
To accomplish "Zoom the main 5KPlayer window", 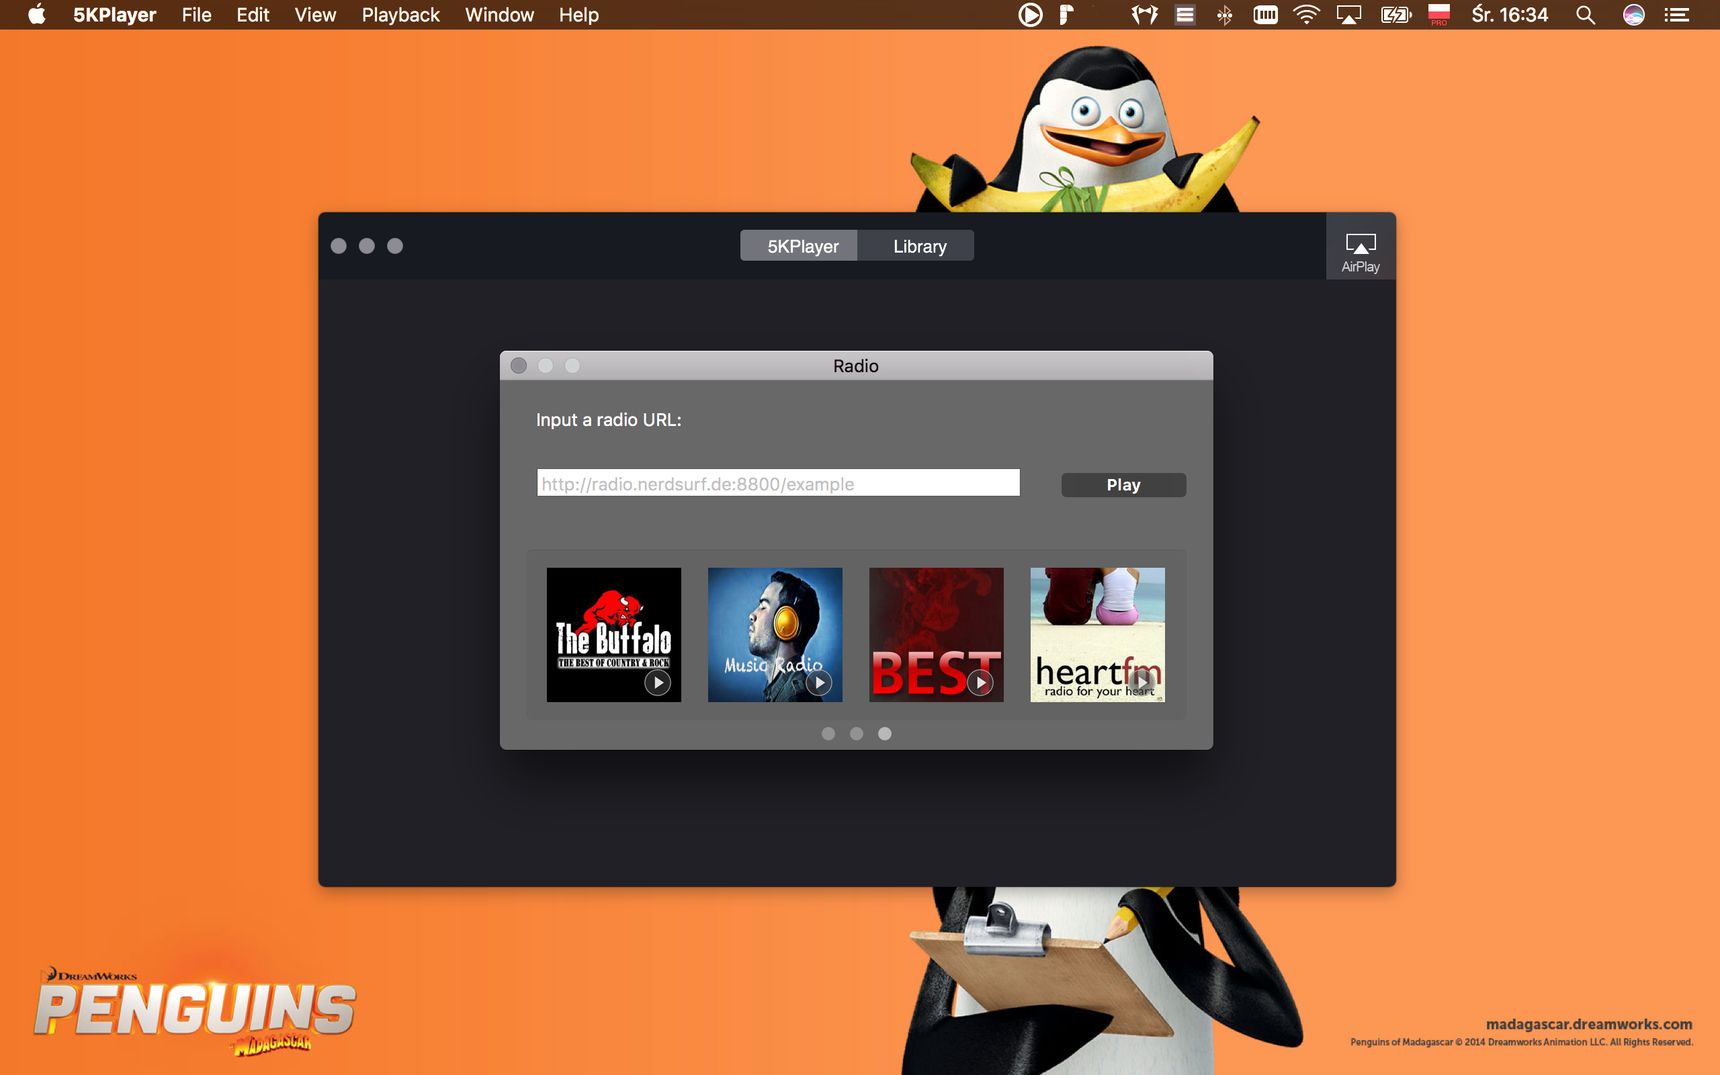I will pos(395,246).
